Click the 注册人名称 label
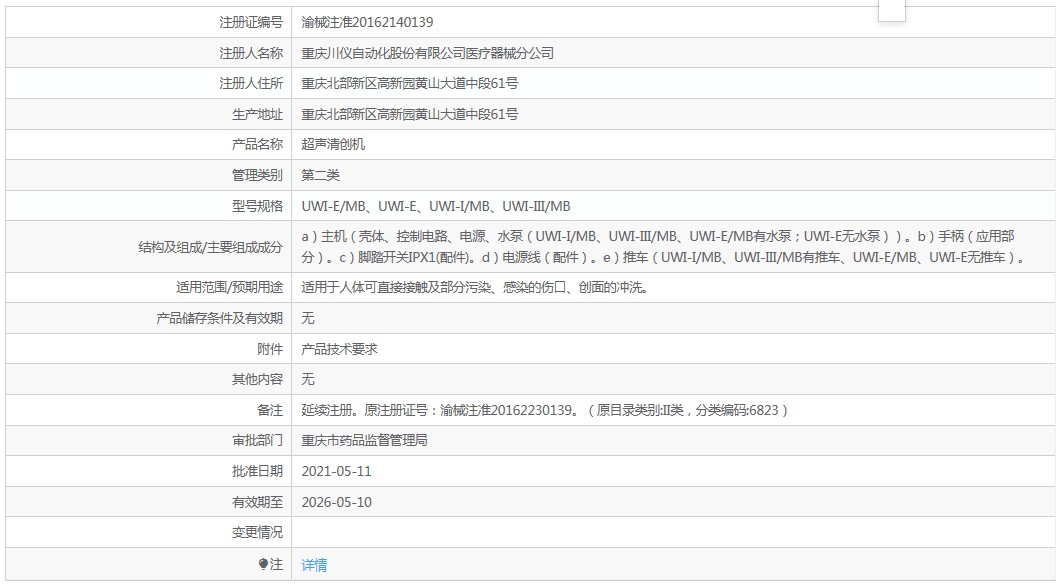Viewport: 1056px width, 585px height. (x=251, y=53)
